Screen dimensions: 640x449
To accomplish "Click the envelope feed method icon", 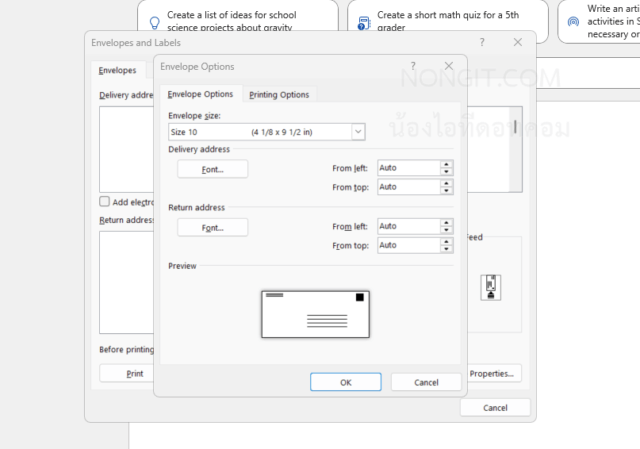I will [491, 287].
